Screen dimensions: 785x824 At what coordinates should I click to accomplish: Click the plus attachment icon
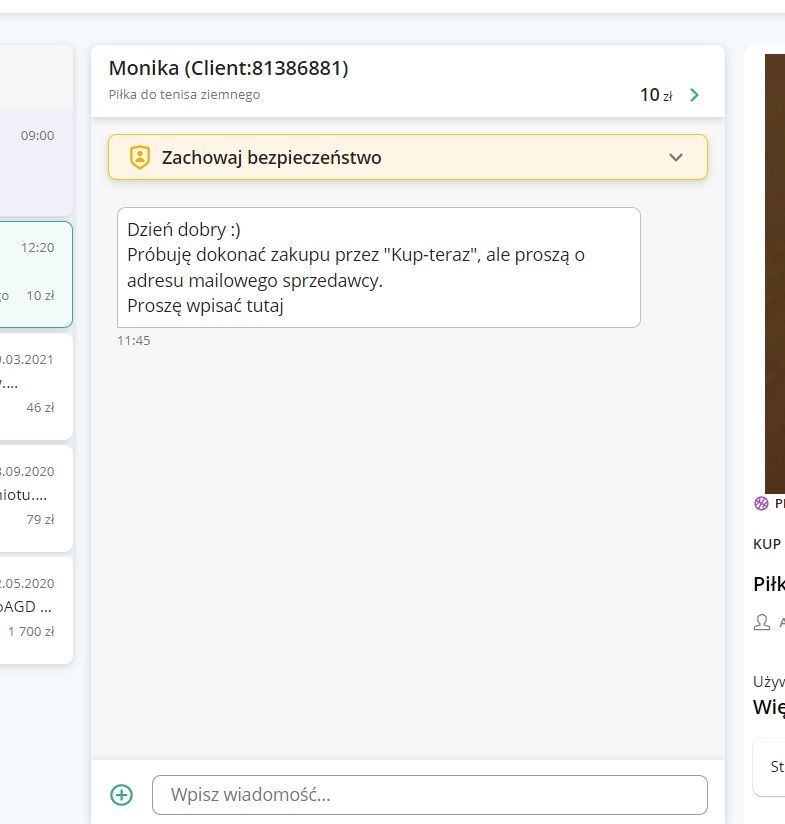[121, 795]
